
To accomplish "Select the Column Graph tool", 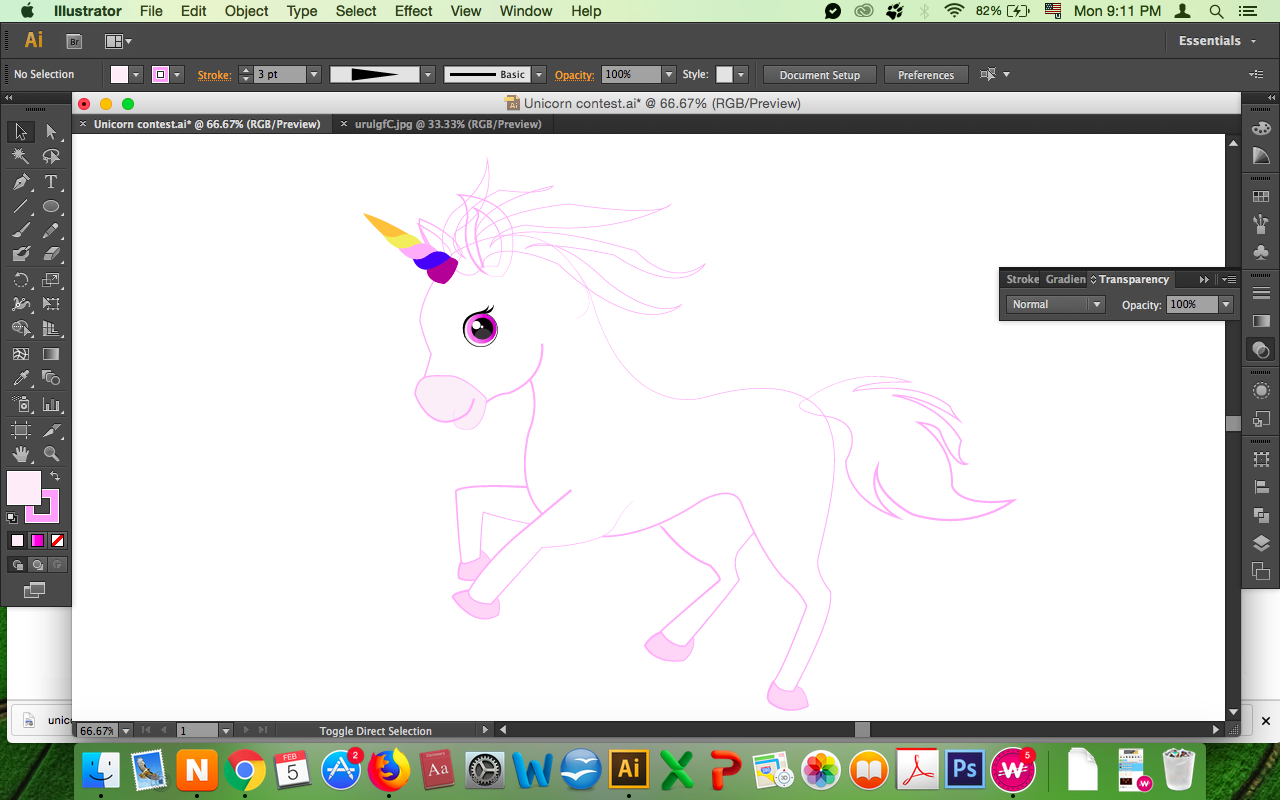I will tap(51, 404).
